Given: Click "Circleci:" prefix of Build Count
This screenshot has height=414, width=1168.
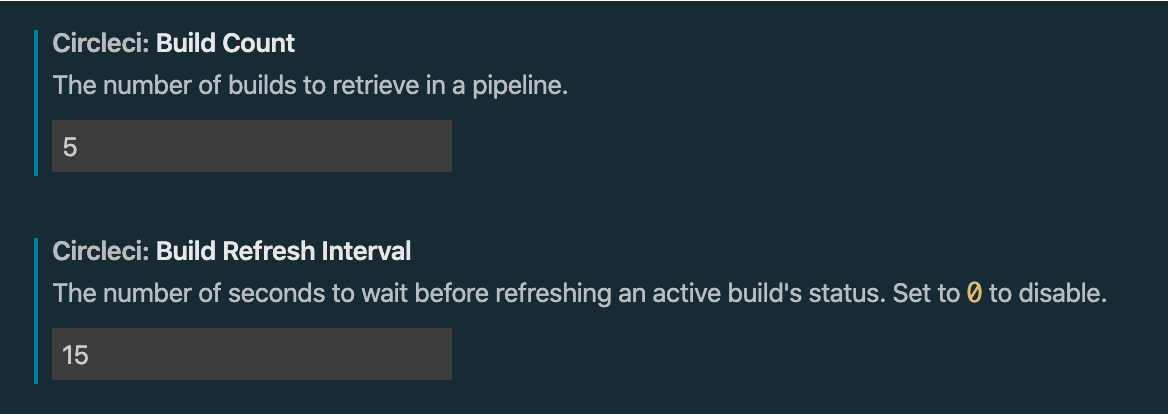Looking at the screenshot, I should pos(101,44).
